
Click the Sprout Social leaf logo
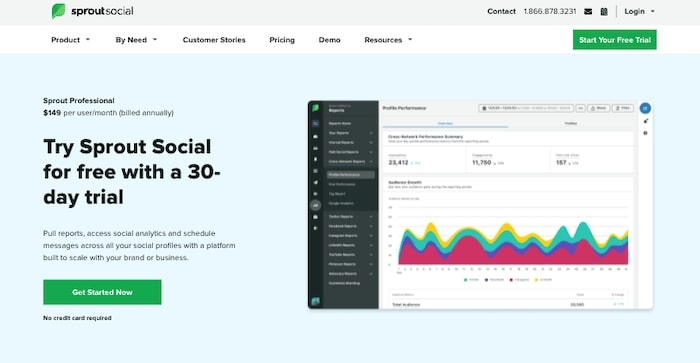pyautogui.click(x=58, y=11)
